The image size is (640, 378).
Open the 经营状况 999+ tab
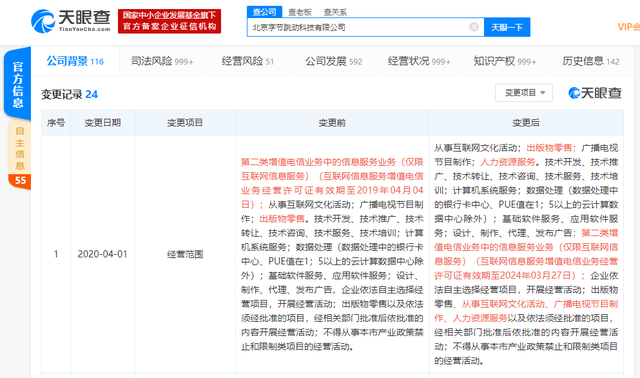coord(419,61)
